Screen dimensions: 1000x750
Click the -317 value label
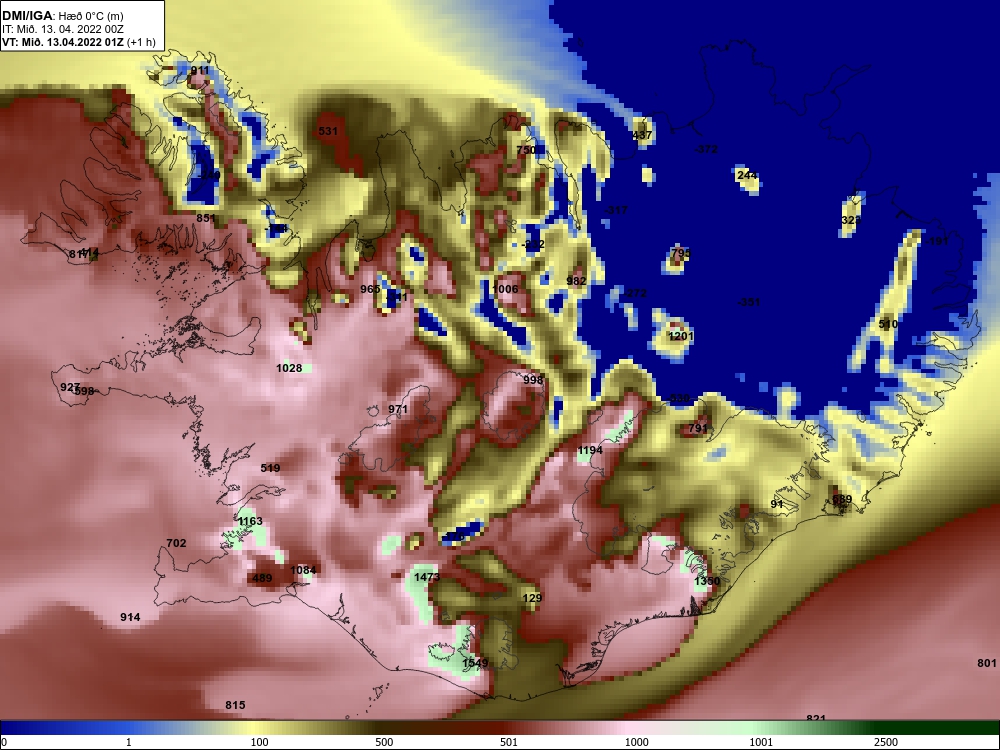[x=615, y=210]
